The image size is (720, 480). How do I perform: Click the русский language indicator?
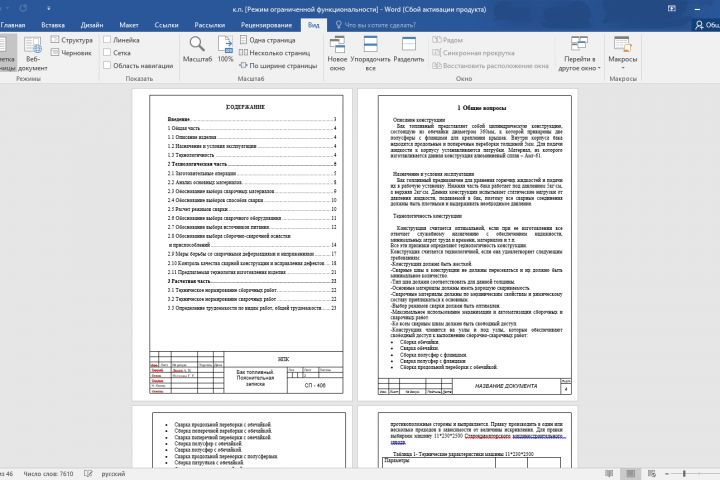[x=113, y=474]
